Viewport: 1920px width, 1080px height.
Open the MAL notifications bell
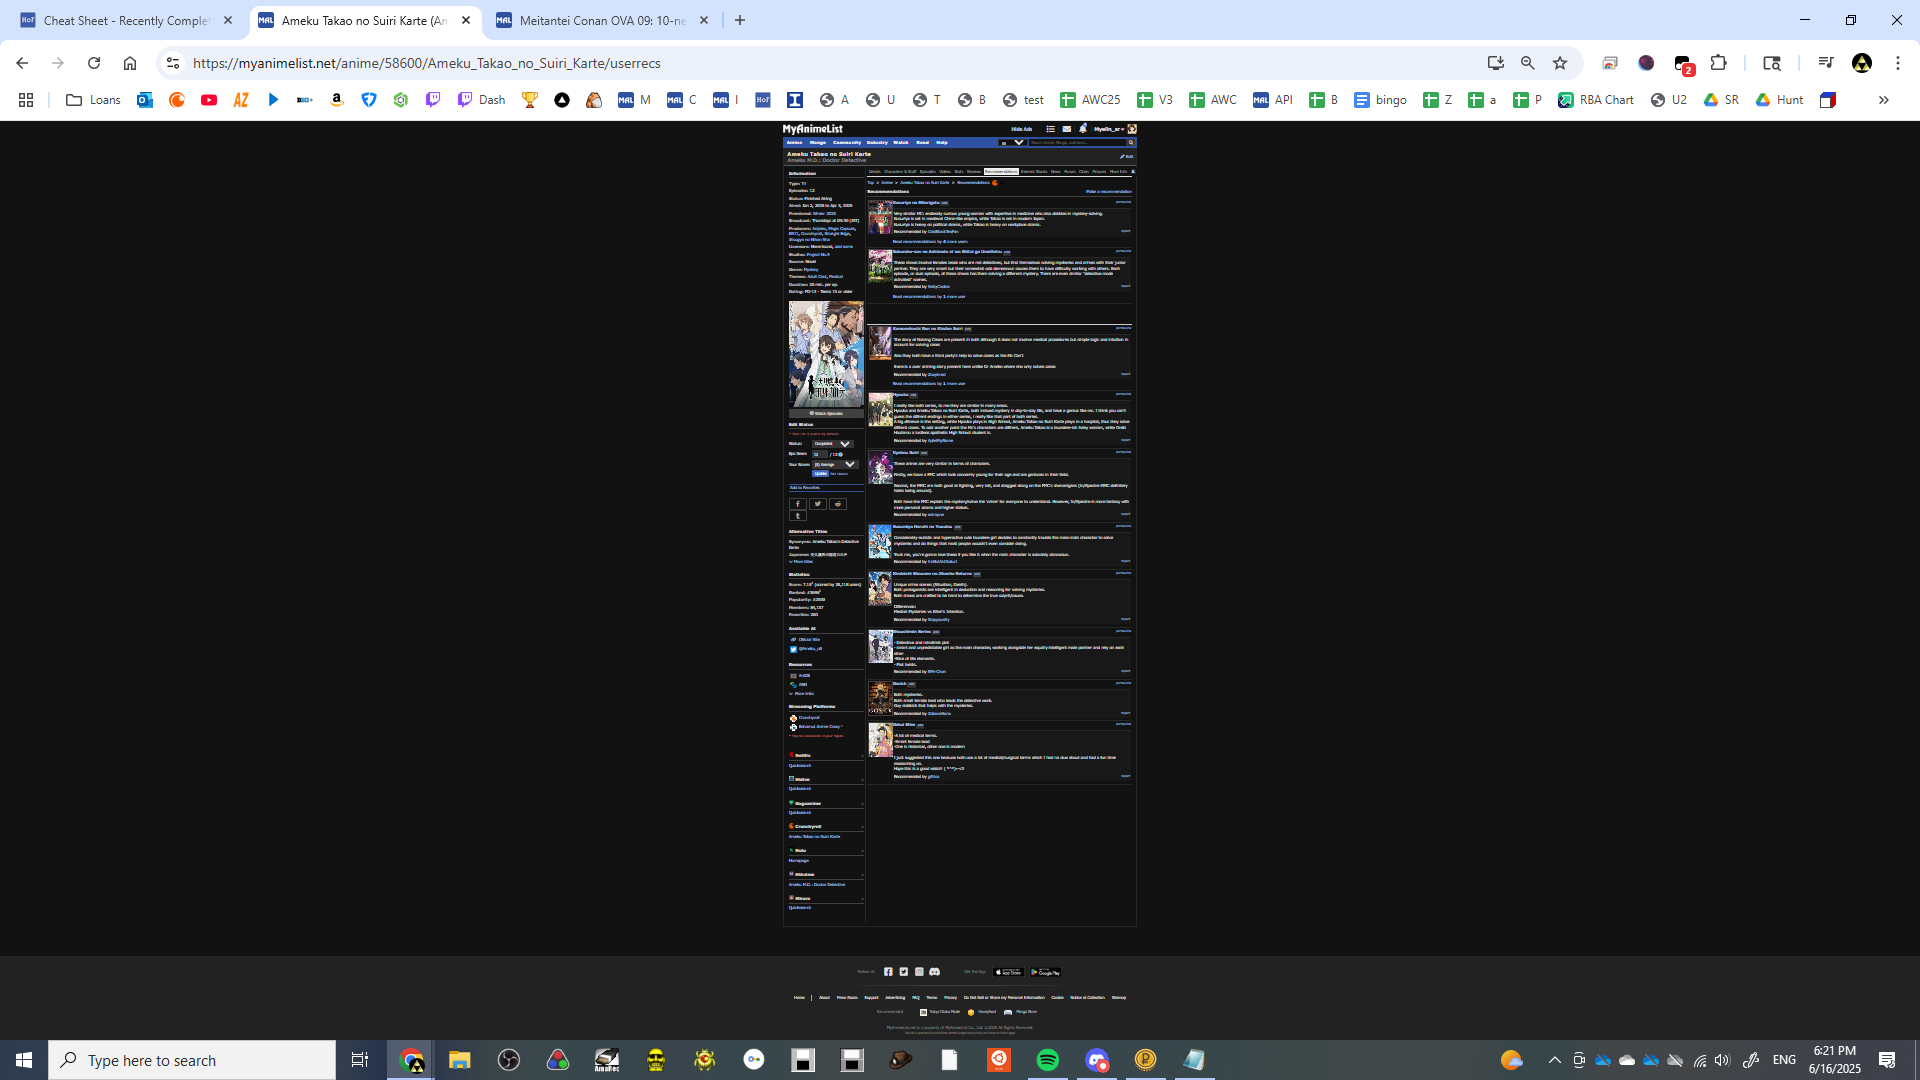point(1083,129)
